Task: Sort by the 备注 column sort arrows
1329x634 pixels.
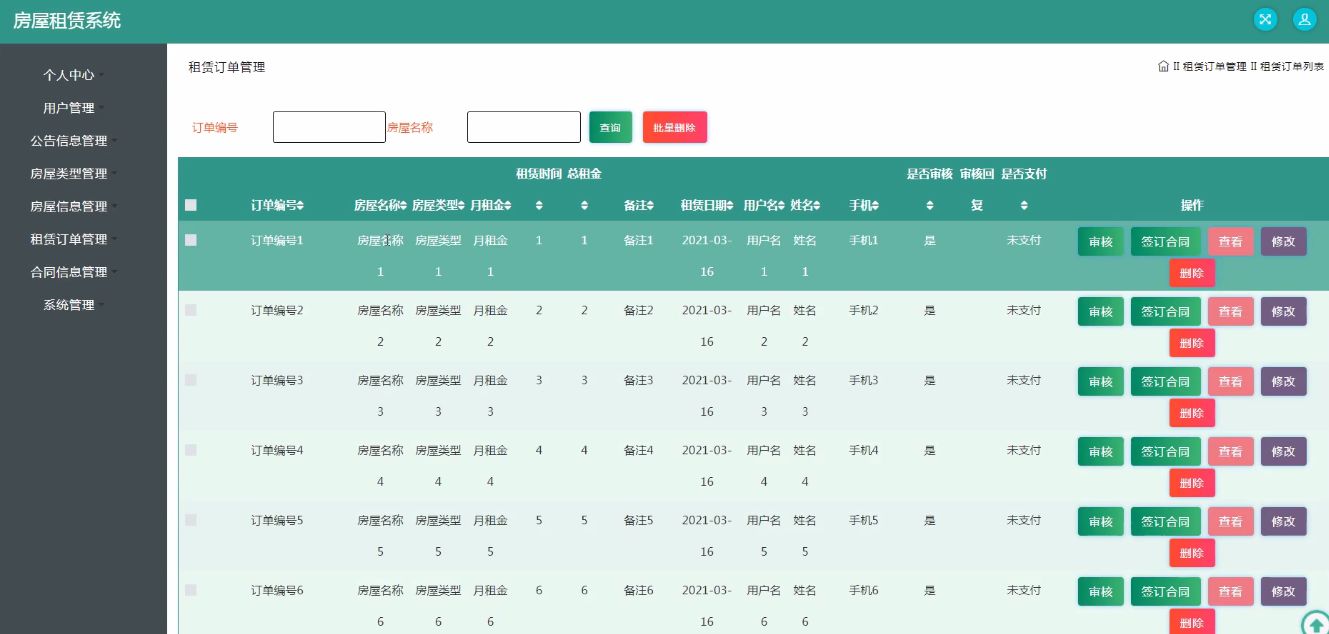Action: [650, 205]
